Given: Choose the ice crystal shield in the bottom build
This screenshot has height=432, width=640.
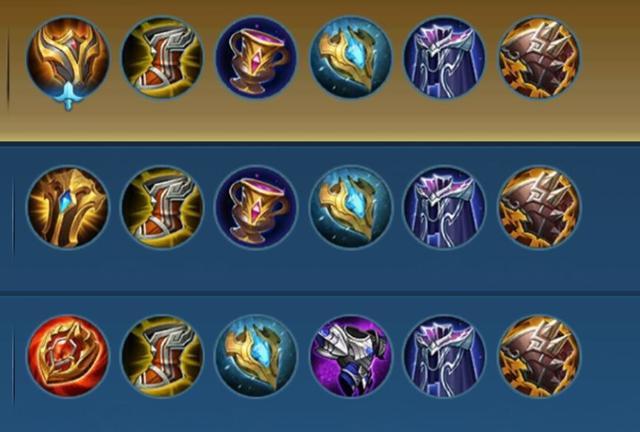Looking at the screenshot, I should coord(256,356).
